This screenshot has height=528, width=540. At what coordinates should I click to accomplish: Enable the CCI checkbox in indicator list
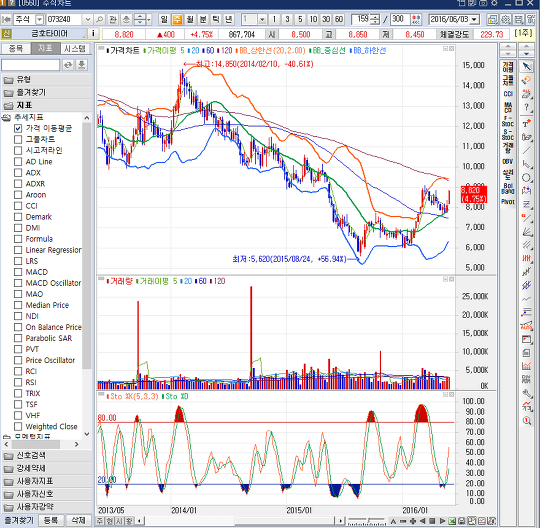[18, 206]
